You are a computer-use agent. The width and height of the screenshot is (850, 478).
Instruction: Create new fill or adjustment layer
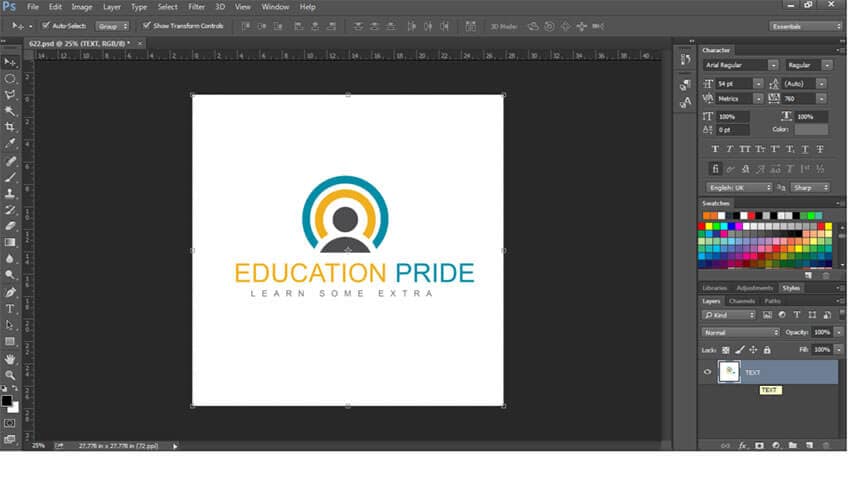click(776, 445)
